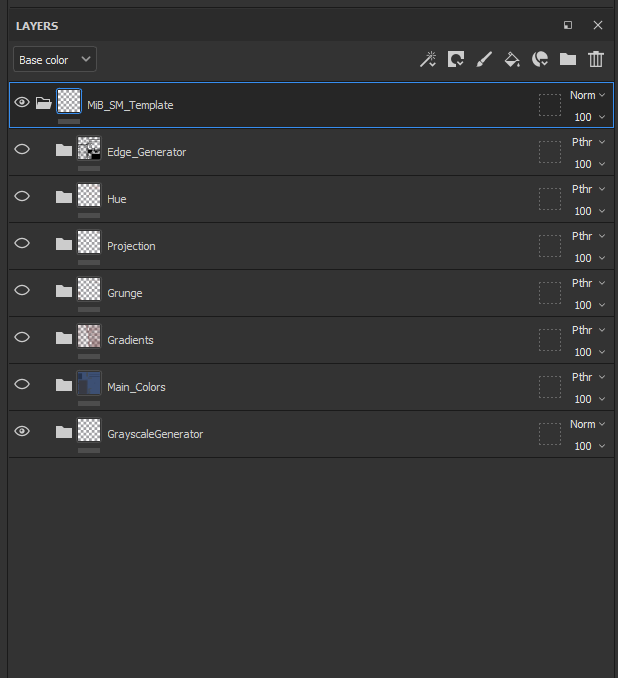Click the add smart material icon

(540, 60)
